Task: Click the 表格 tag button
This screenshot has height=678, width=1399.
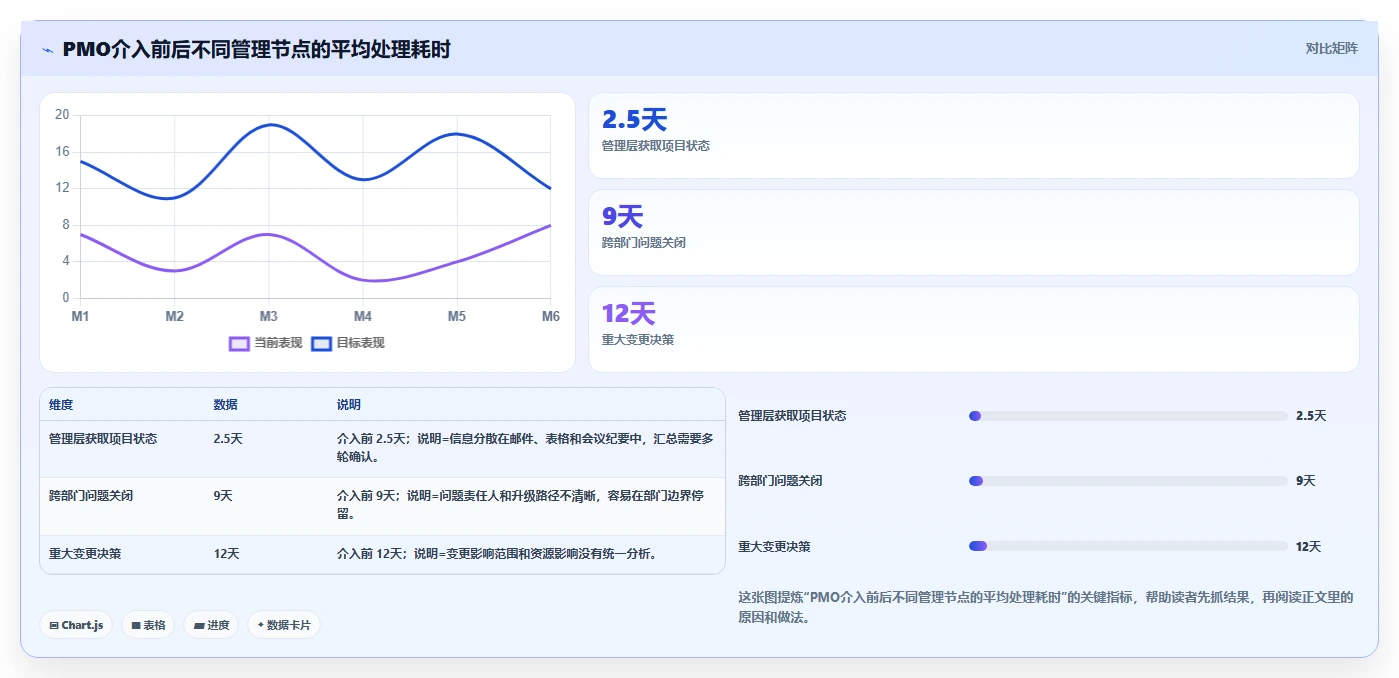Action: coord(148,625)
